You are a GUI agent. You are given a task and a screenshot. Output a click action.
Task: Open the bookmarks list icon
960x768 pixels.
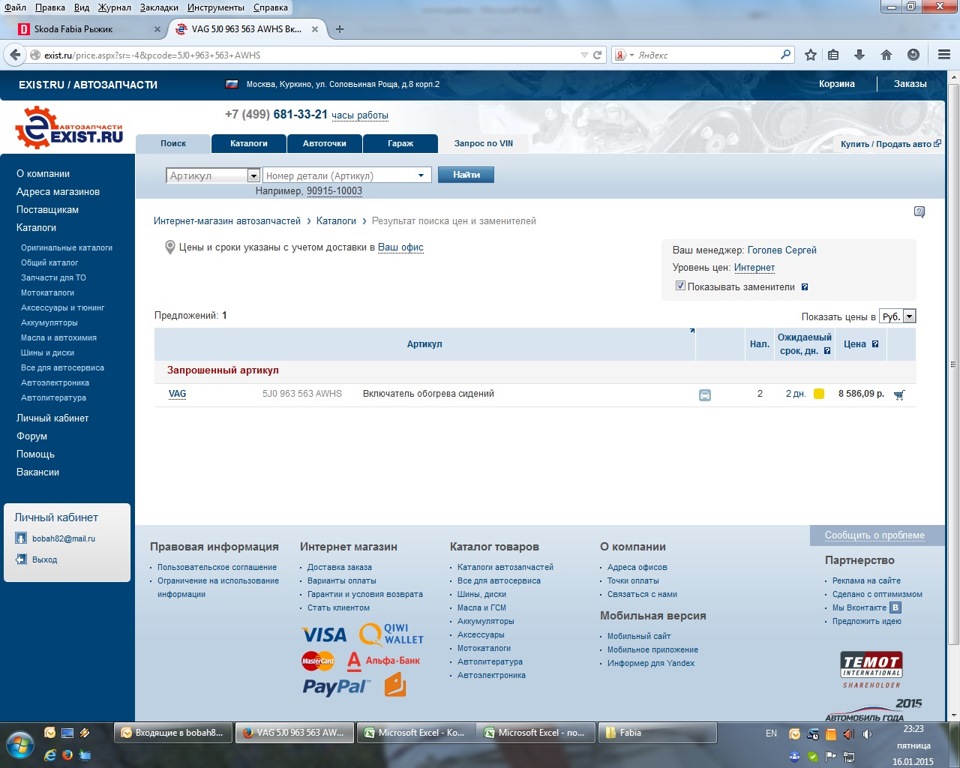point(833,55)
